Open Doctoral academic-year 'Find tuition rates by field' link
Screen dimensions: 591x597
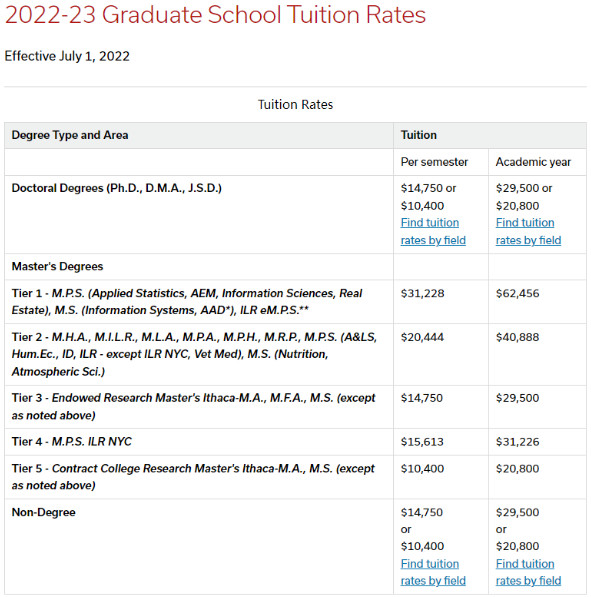pyautogui.click(x=528, y=231)
